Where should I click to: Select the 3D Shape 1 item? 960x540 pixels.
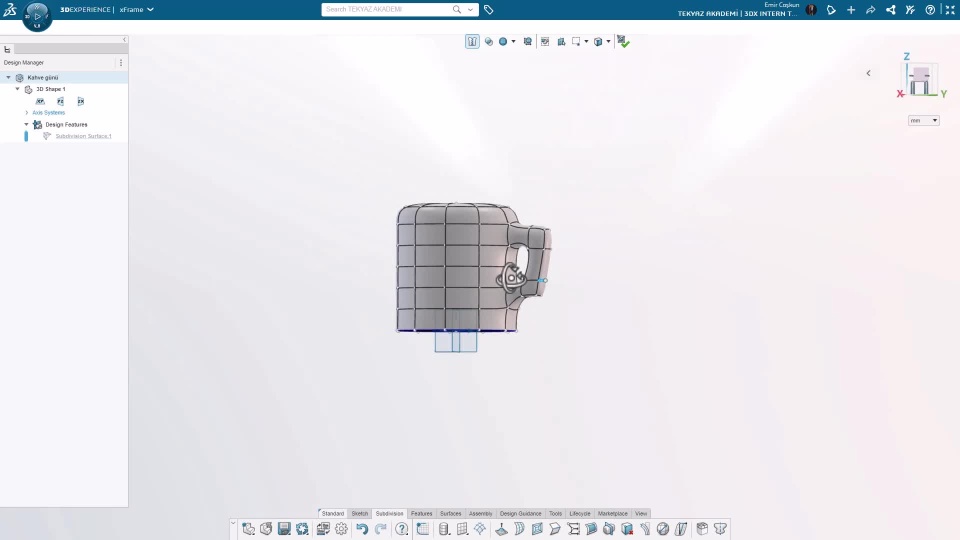pyautogui.click(x=50, y=89)
